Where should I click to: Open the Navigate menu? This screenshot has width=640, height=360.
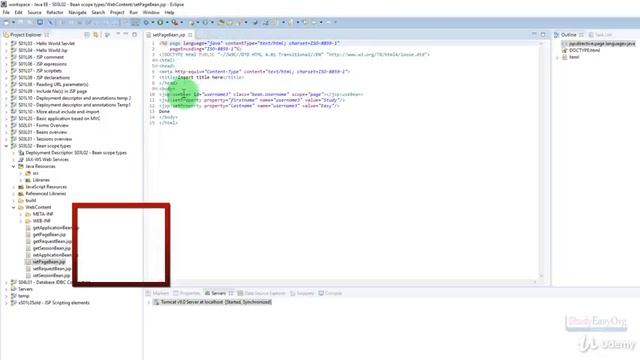77,12
